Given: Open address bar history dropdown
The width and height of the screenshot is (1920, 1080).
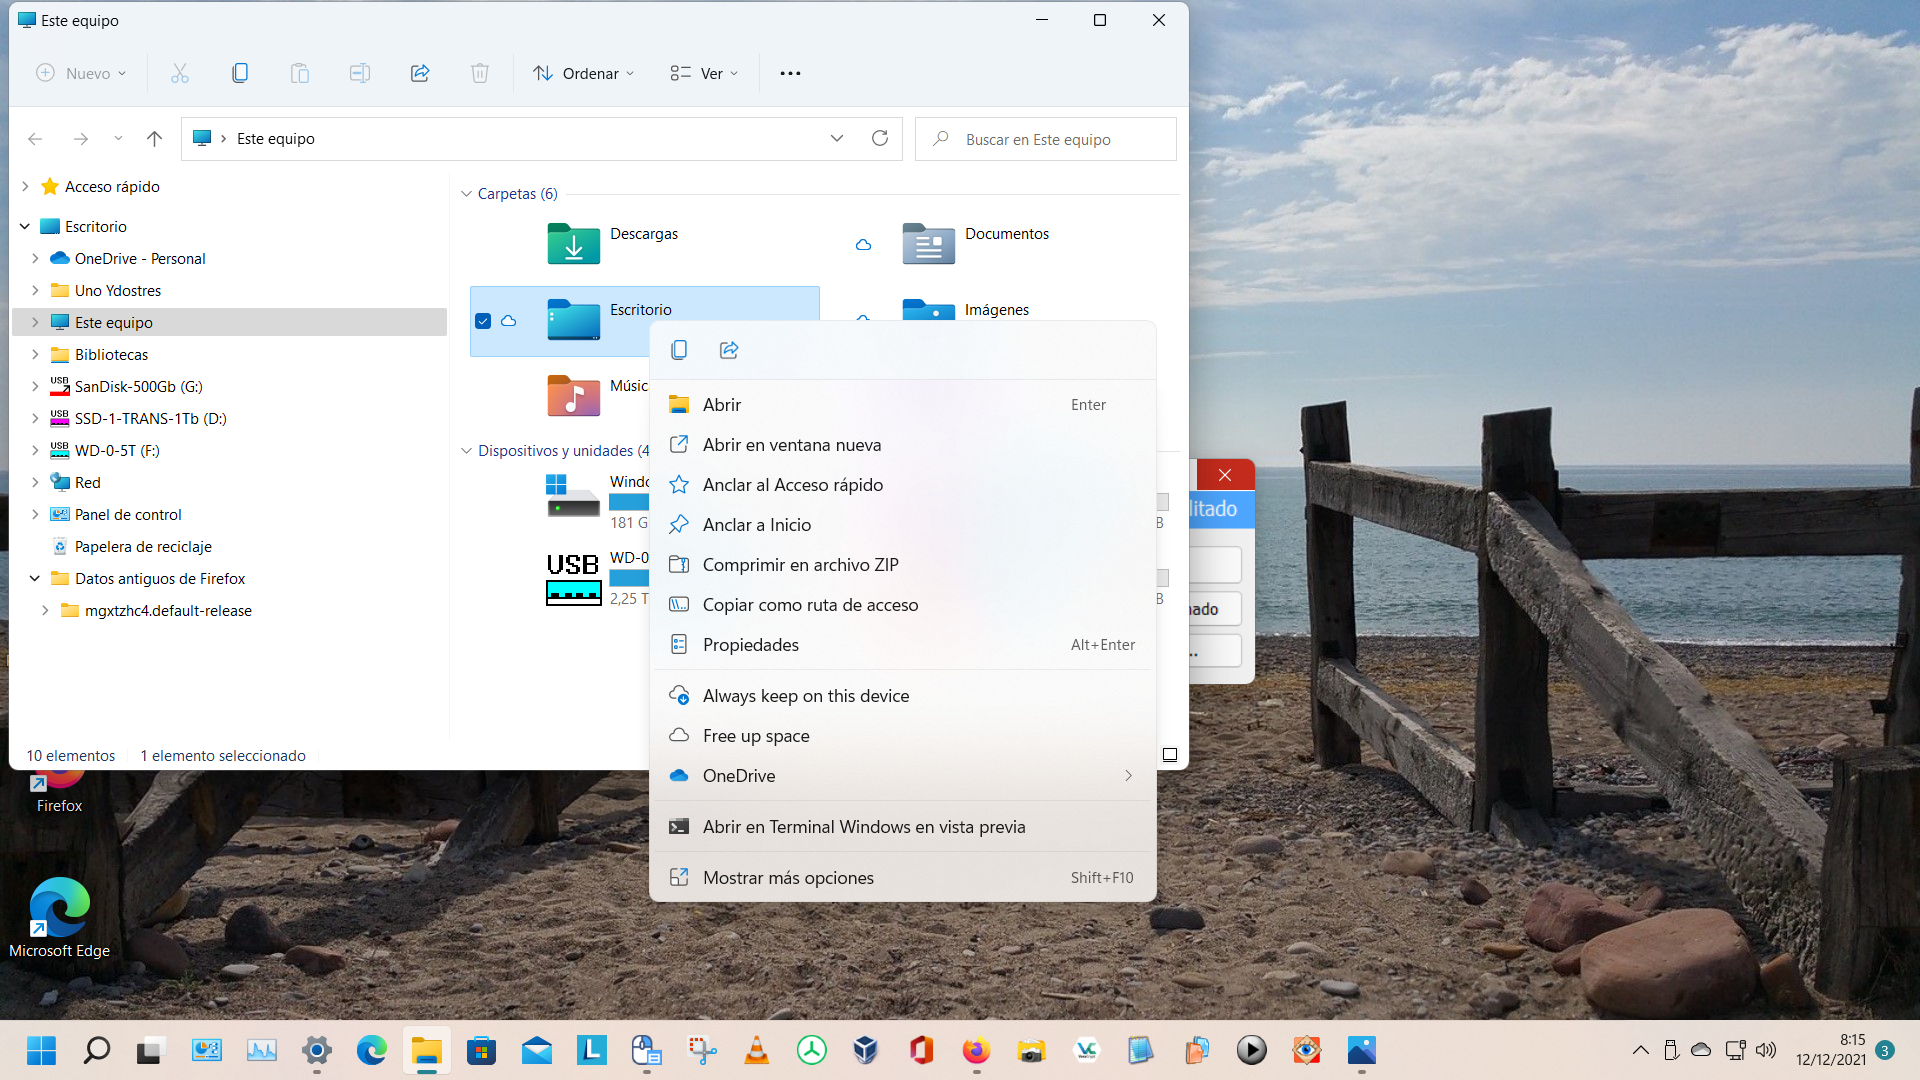Looking at the screenshot, I should (x=837, y=139).
